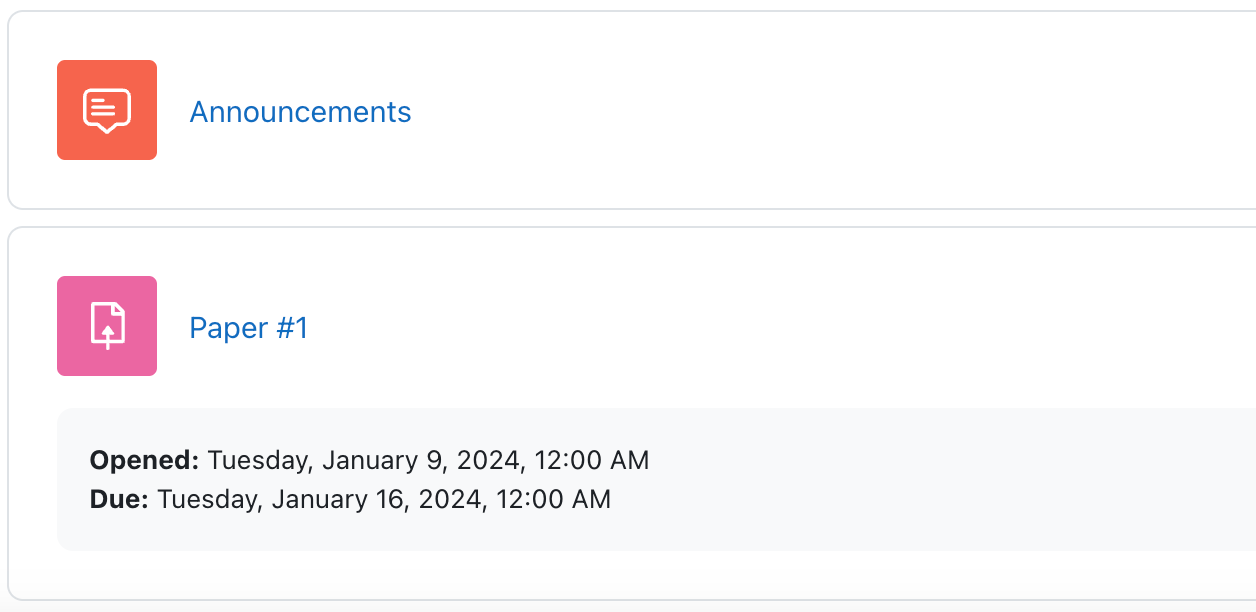Click the 12:00 AM time on the Due line
Image resolution: width=1256 pixels, height=612 pixels.
(553, 499)
